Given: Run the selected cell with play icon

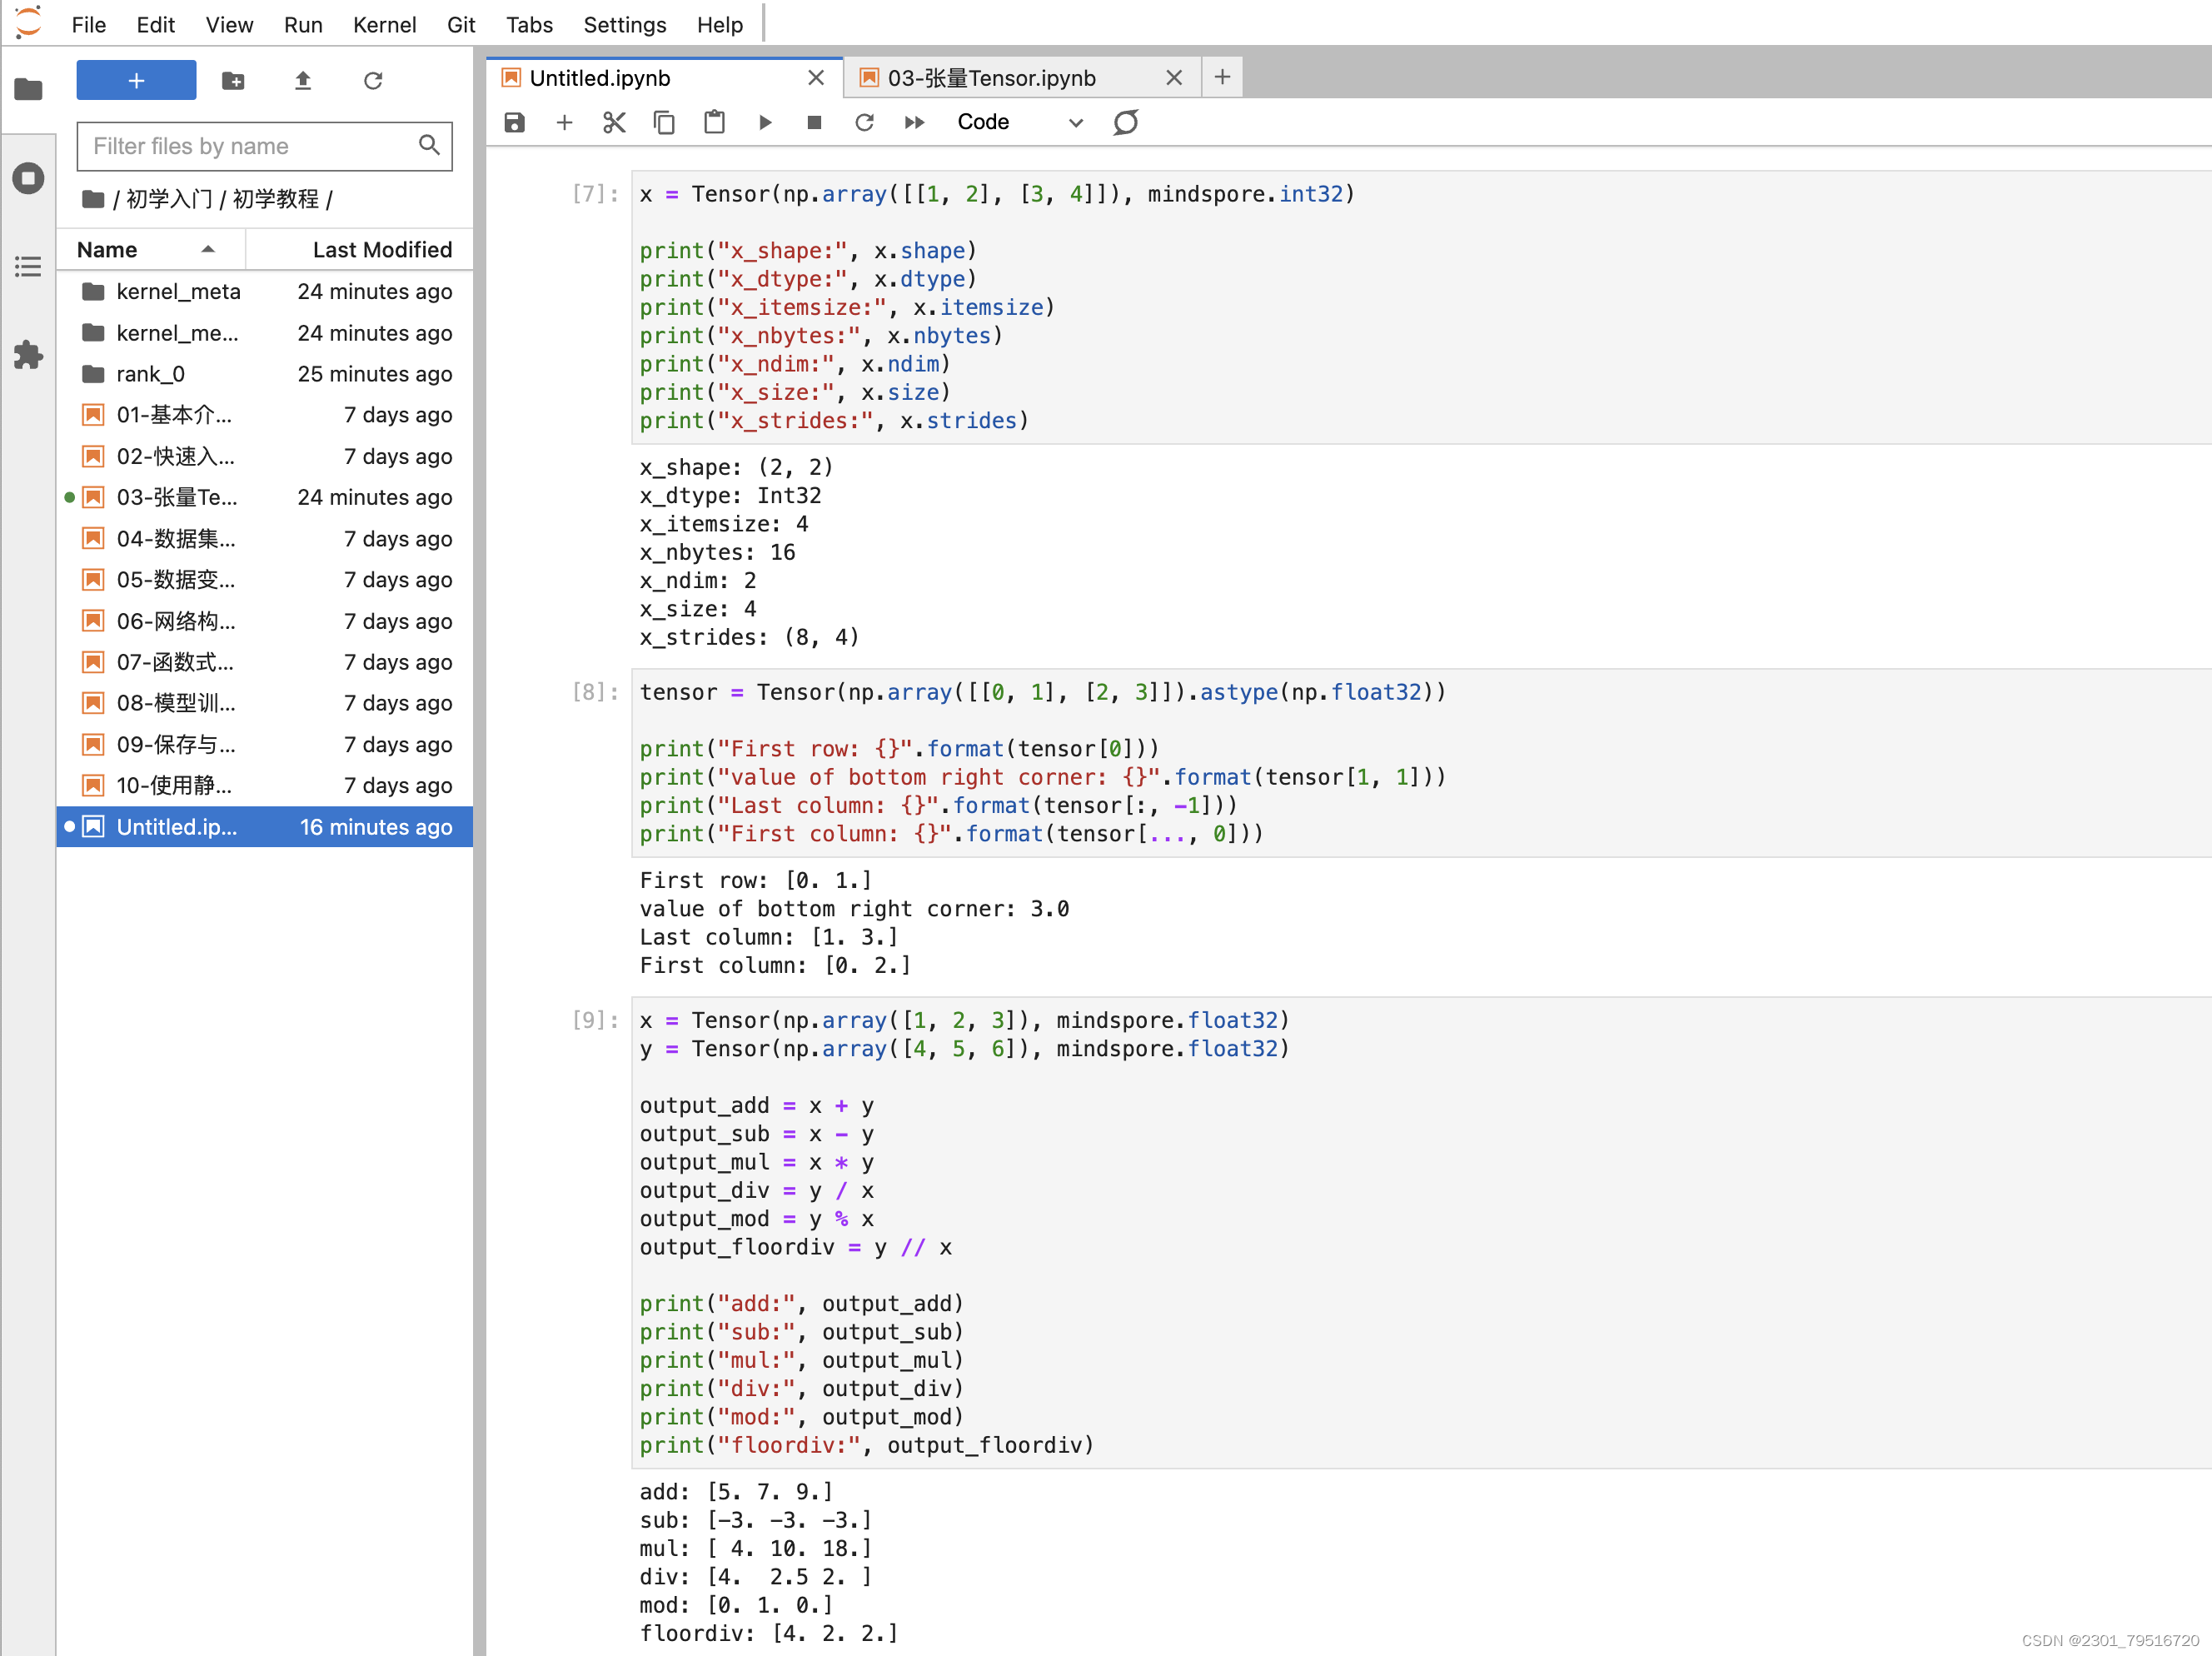Looking at the screenshot, I should click(x=765, y=122).
